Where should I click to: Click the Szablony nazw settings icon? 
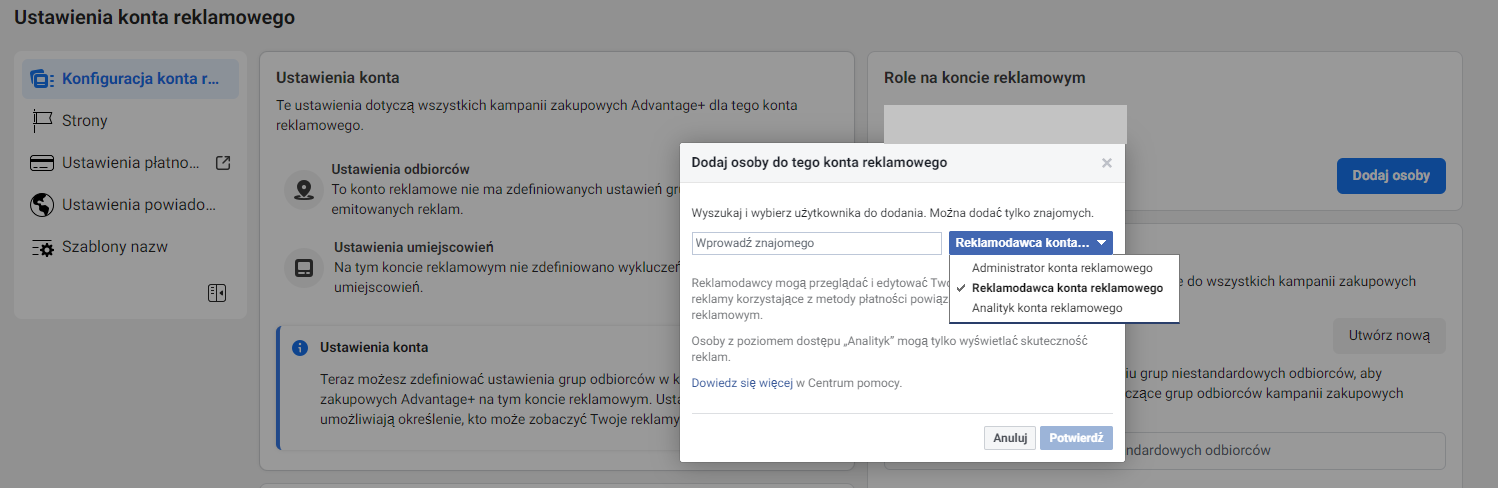click(41, 247)
